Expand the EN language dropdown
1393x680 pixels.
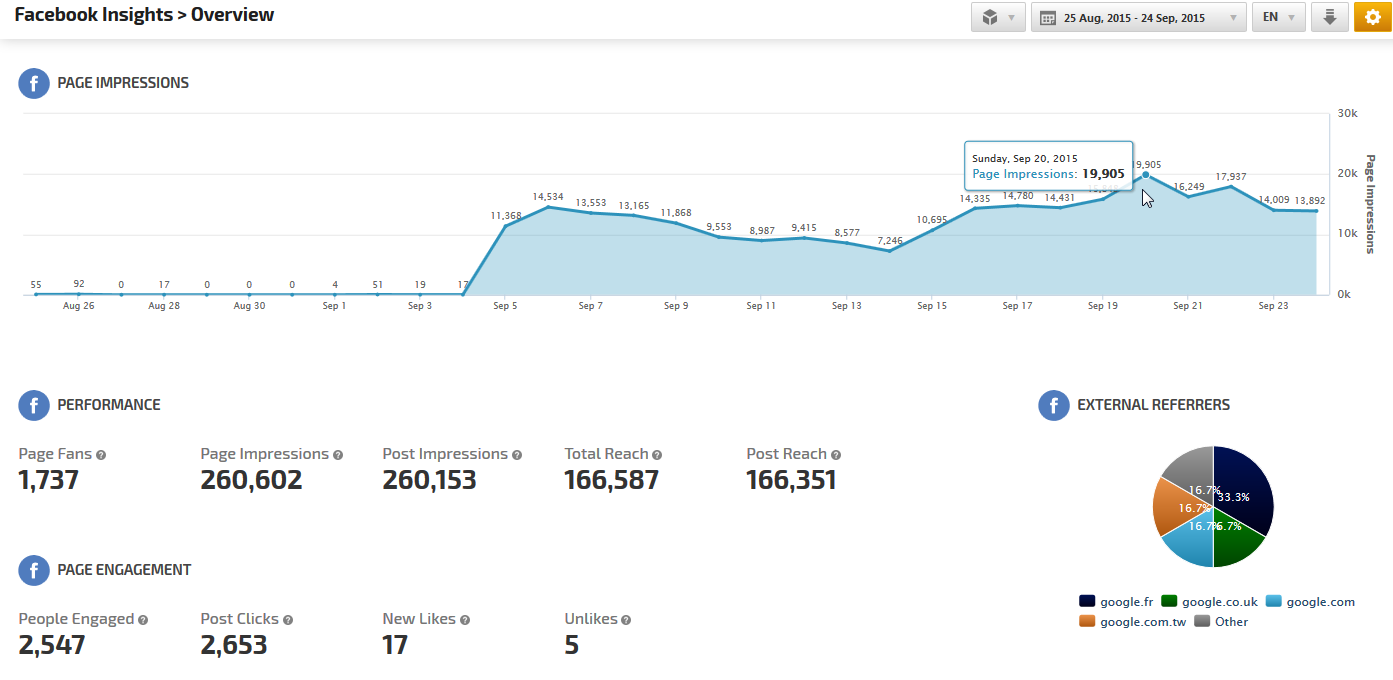click(x=1278, y=17)
